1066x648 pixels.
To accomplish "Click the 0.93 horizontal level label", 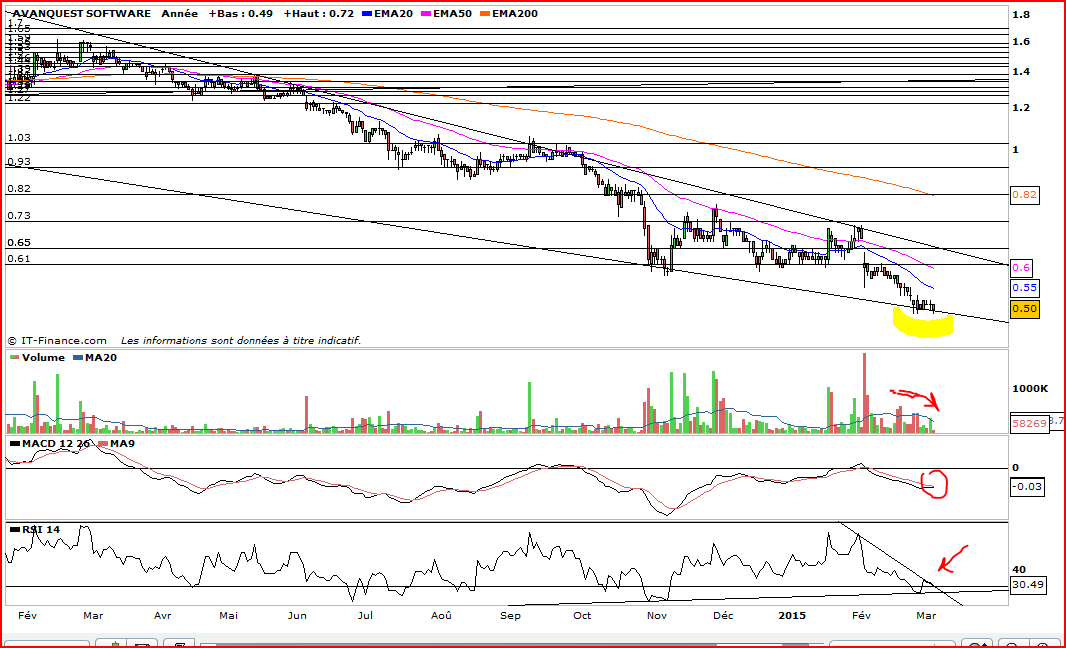I will 18,161.
